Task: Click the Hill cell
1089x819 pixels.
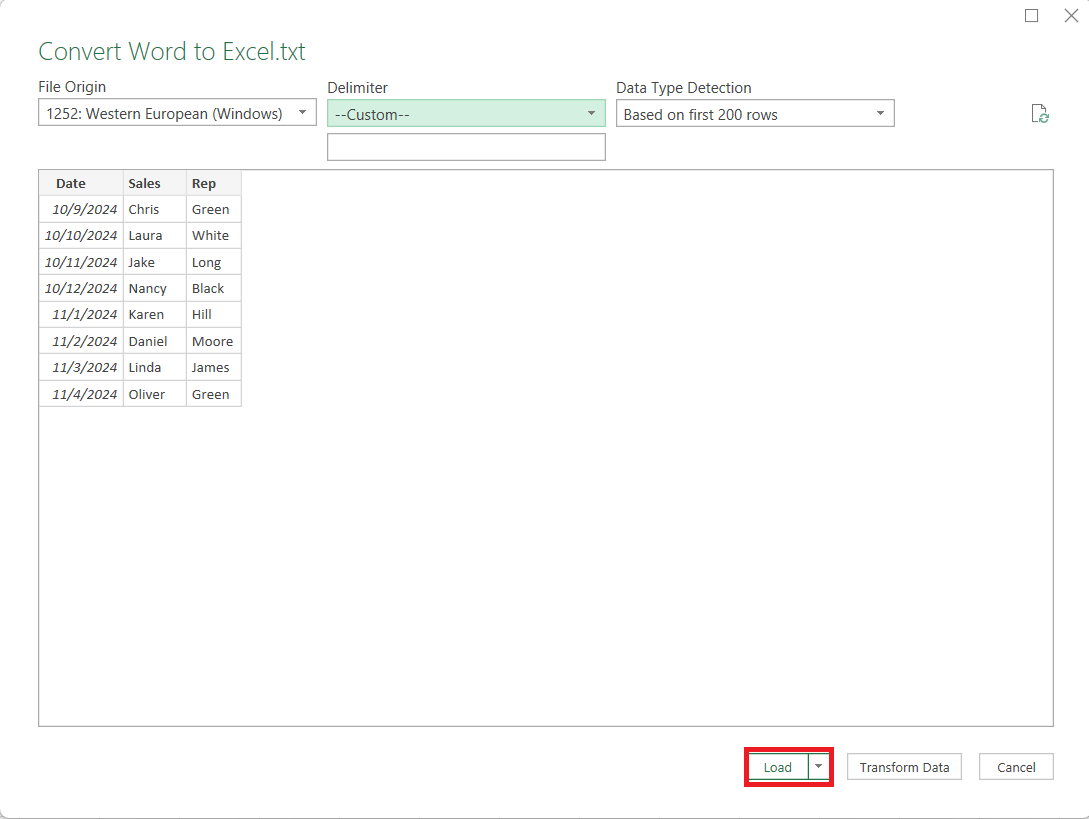Action: [214, 315]
